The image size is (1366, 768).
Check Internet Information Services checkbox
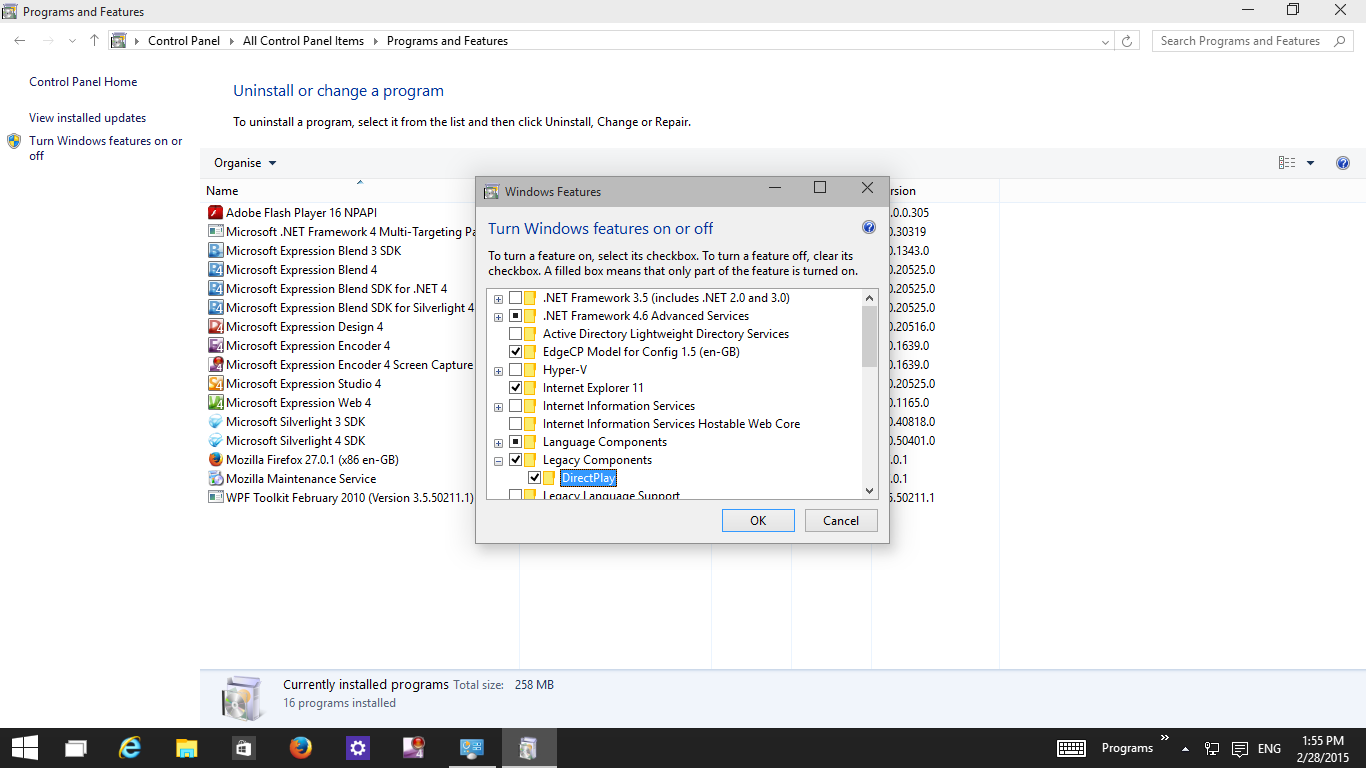coord(515,406)
